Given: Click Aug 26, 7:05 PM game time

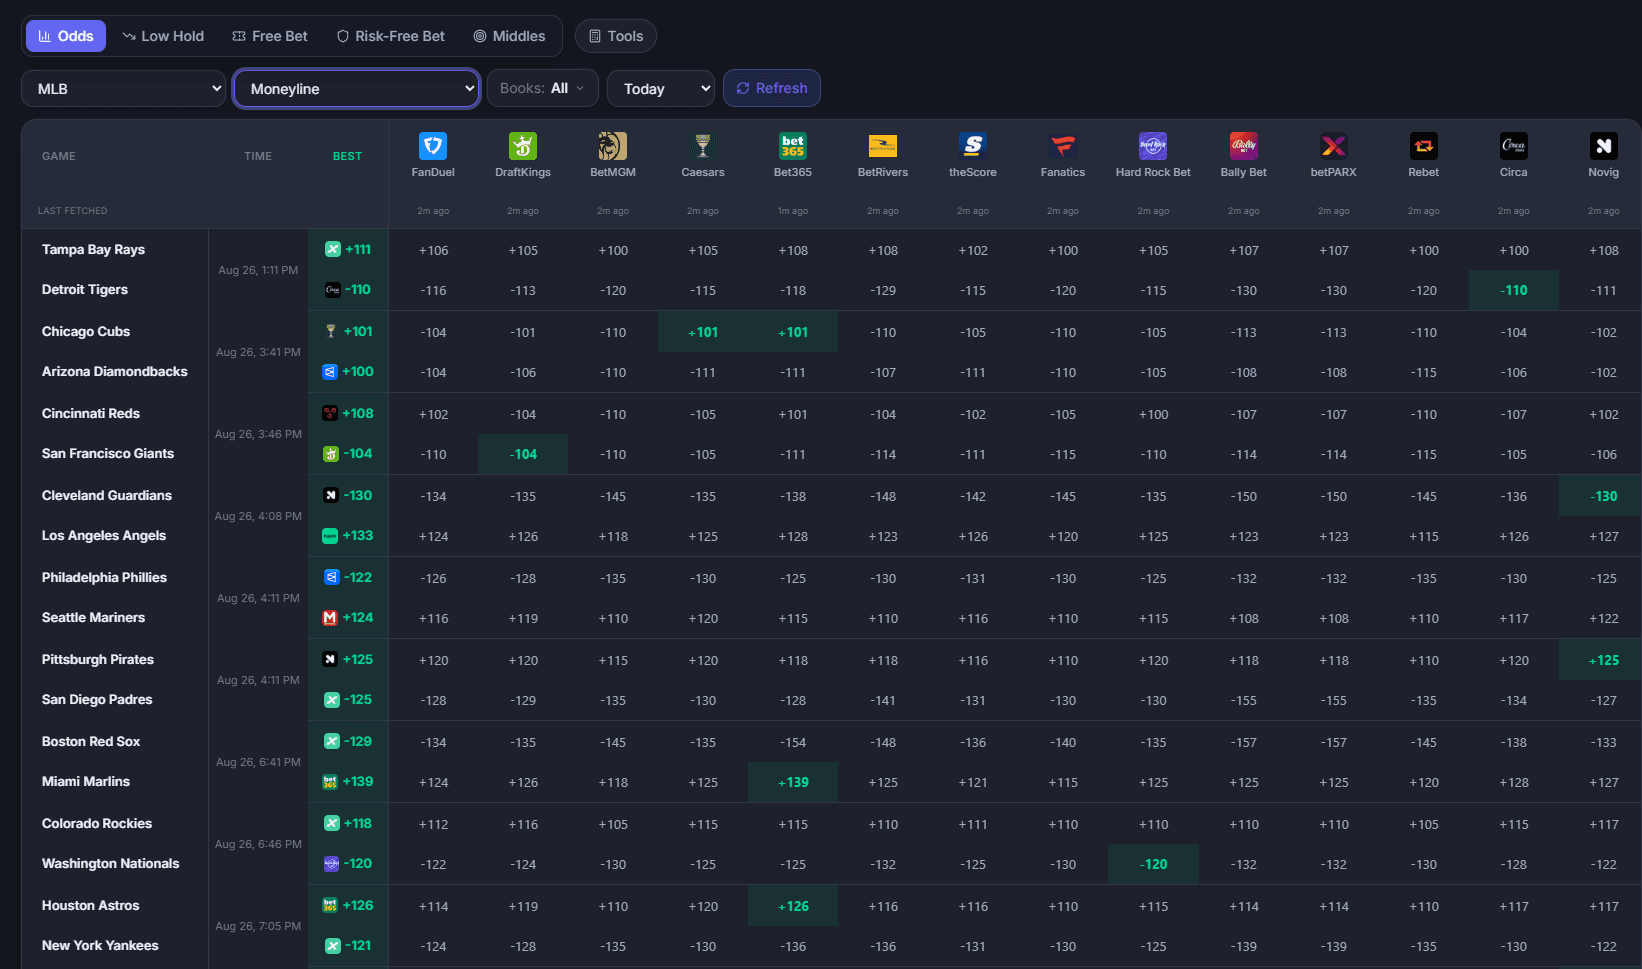Looking at the screenshot, I should (258, 926).
